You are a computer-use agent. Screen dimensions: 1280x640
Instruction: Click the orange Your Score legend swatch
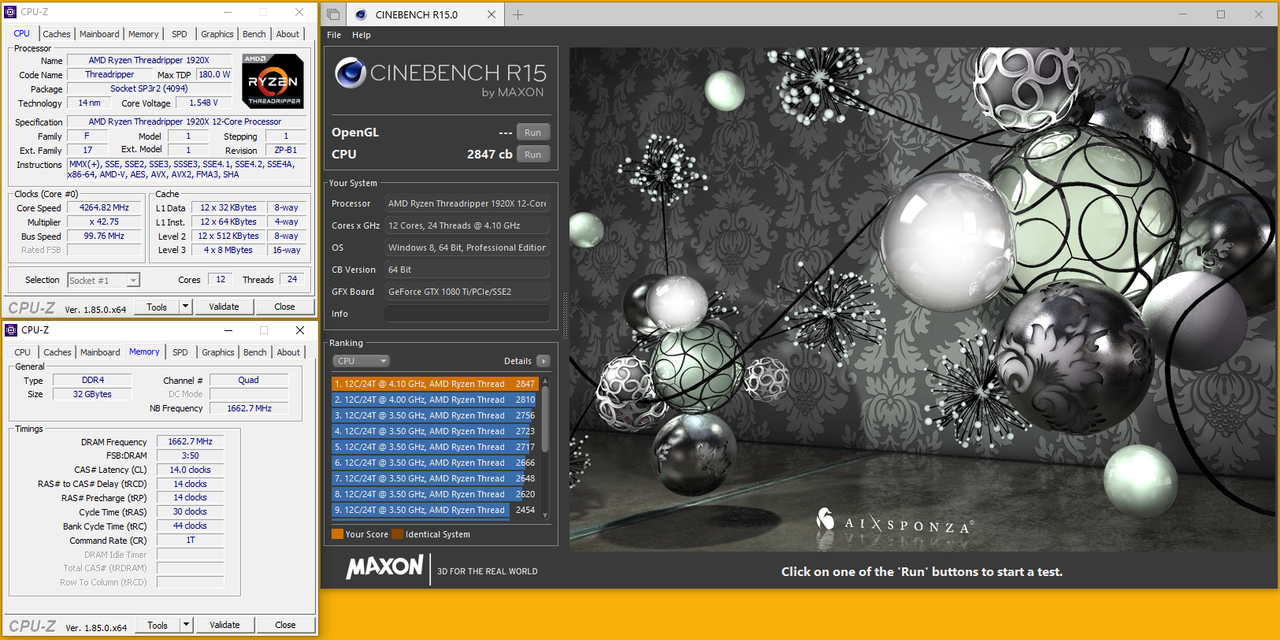click(x=337, y=534)
